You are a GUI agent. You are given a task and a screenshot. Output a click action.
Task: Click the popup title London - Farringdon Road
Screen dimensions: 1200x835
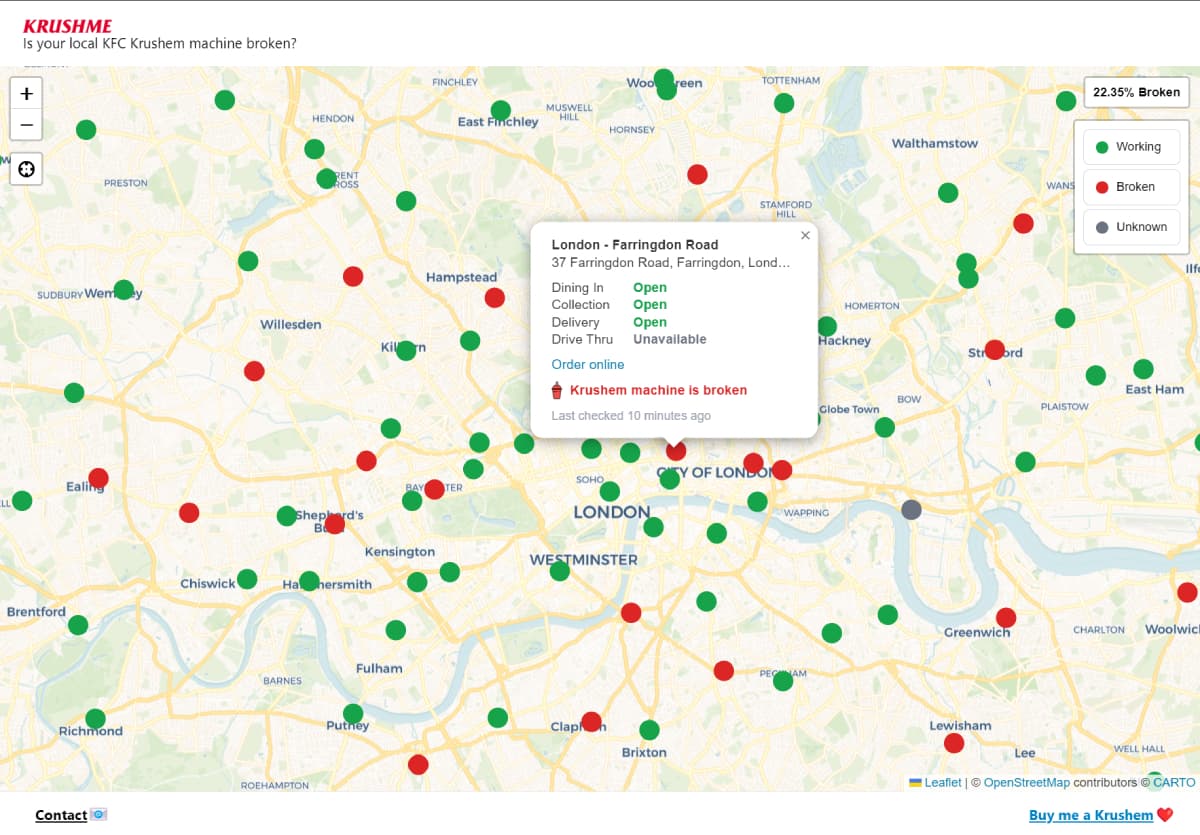coord(635,245)
